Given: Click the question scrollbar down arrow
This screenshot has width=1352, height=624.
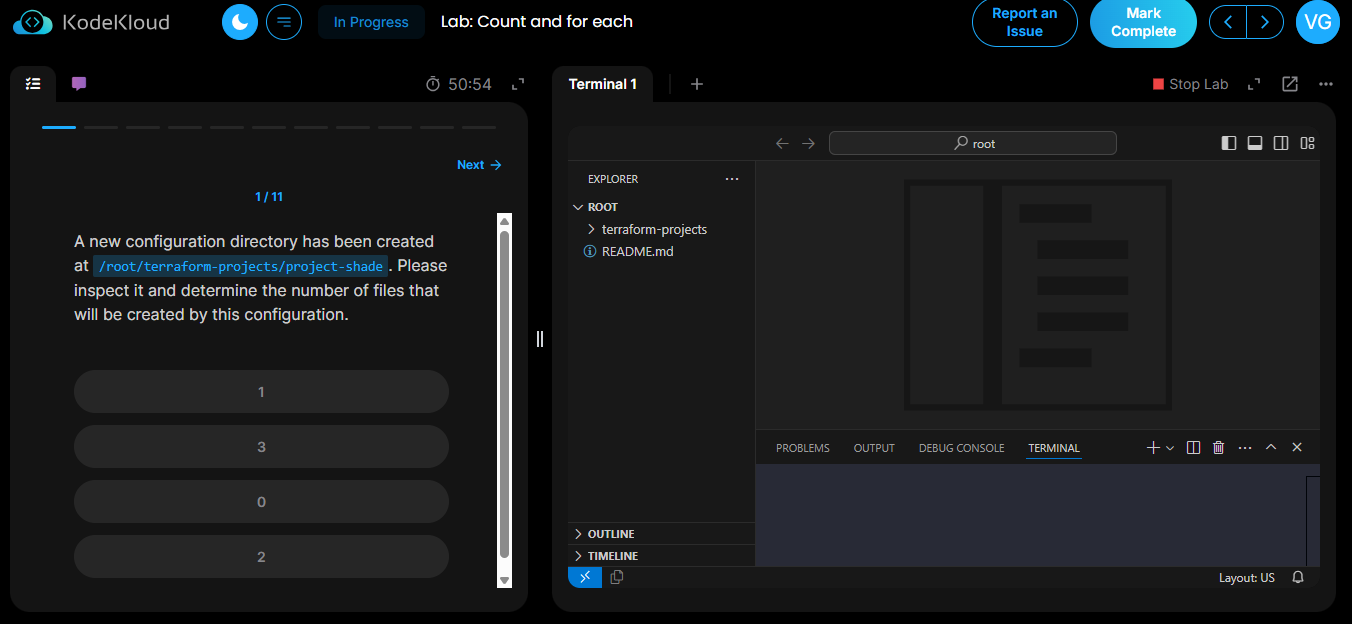Looking at the screenshot, I should pos(504,580).
